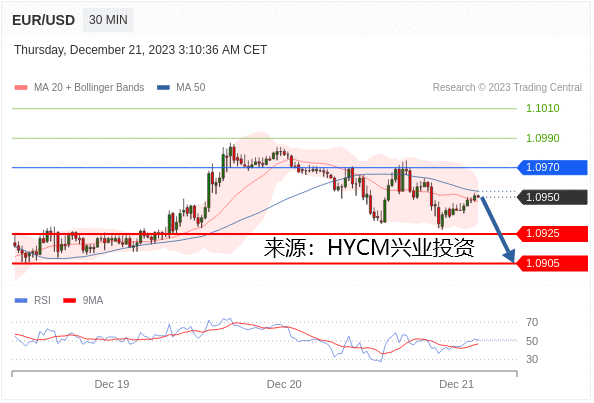Screen dimensions: 594x403
Task: Select the EUR/USD pair title
Action: tap(44, 20)
